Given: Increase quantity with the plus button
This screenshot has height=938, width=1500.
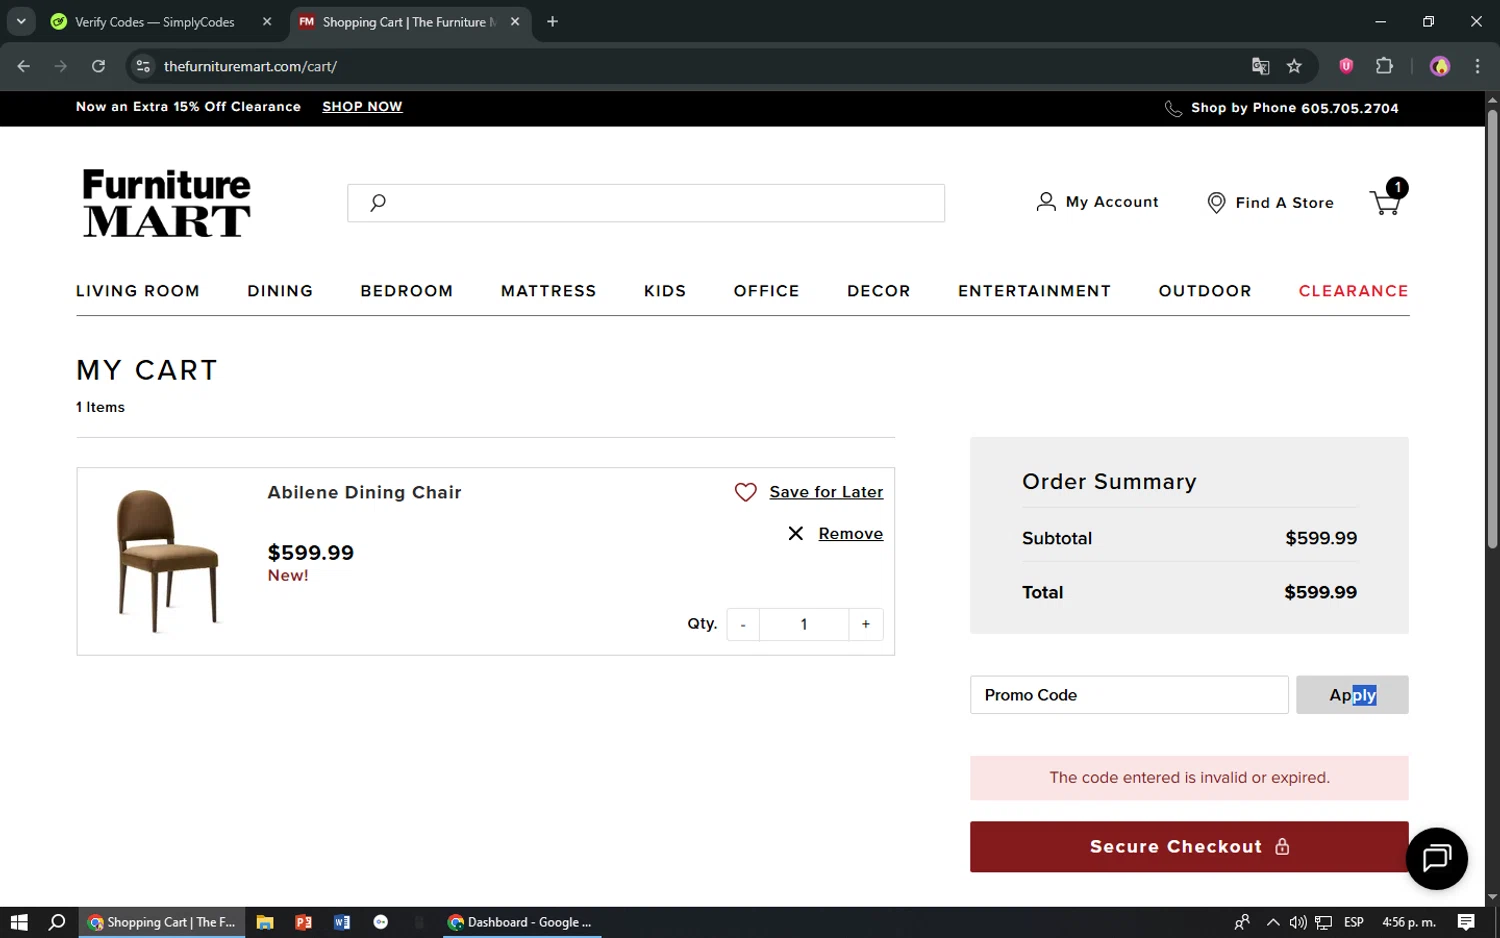Looking at the screenshot, I should pos(866,624).
